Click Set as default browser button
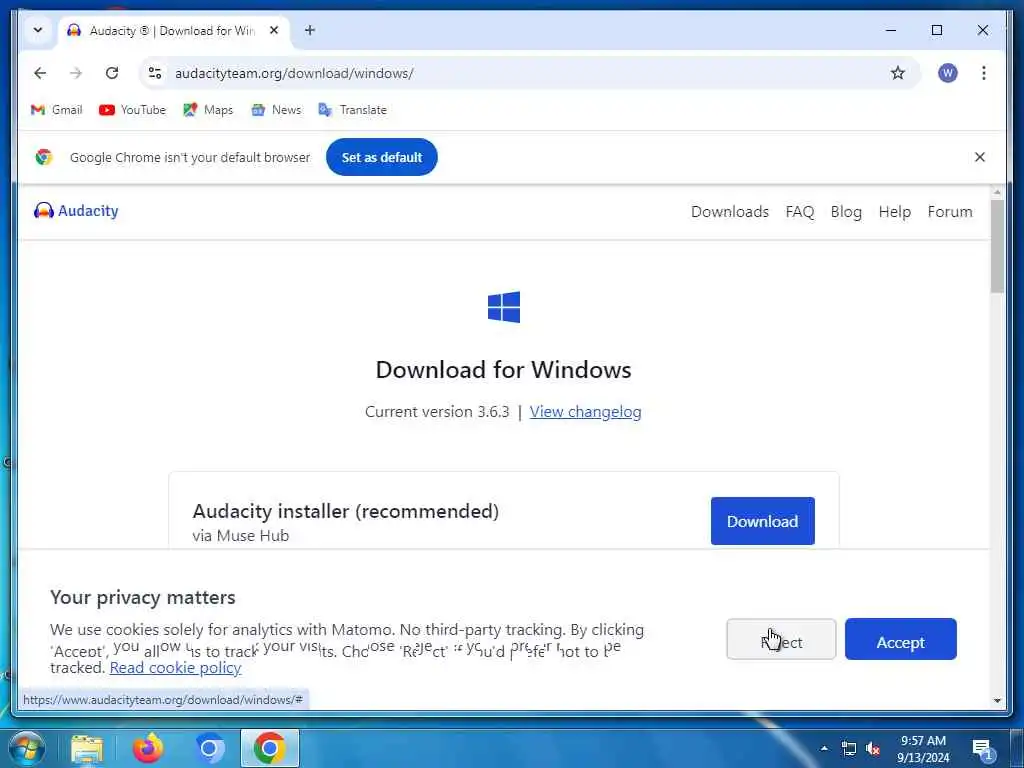Viewport: 1024px width, 768px height. pos(381,157)
